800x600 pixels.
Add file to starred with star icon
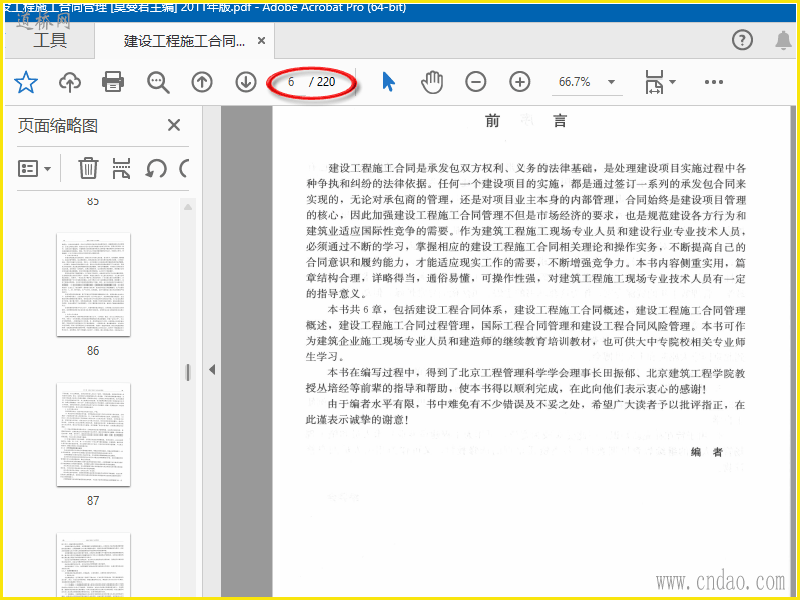(26, 82)
